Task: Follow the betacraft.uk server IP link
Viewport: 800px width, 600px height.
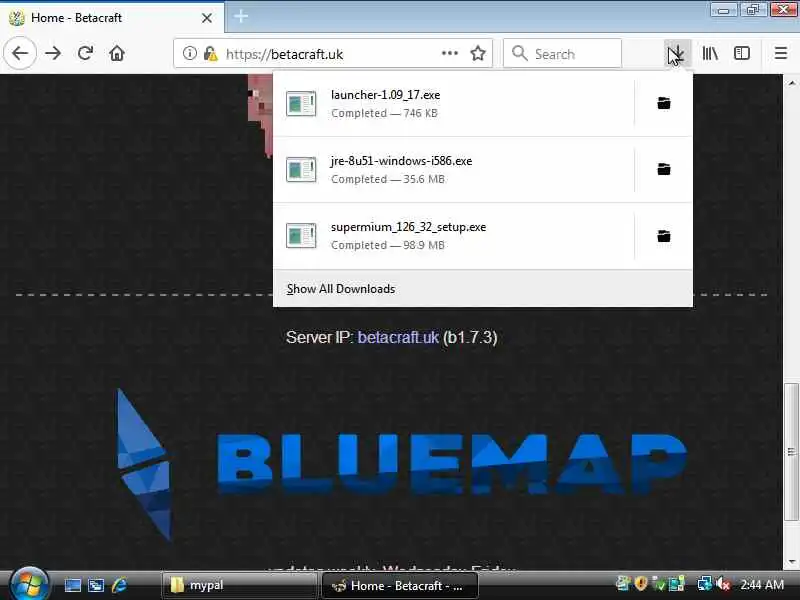Action: pos(398,337)
